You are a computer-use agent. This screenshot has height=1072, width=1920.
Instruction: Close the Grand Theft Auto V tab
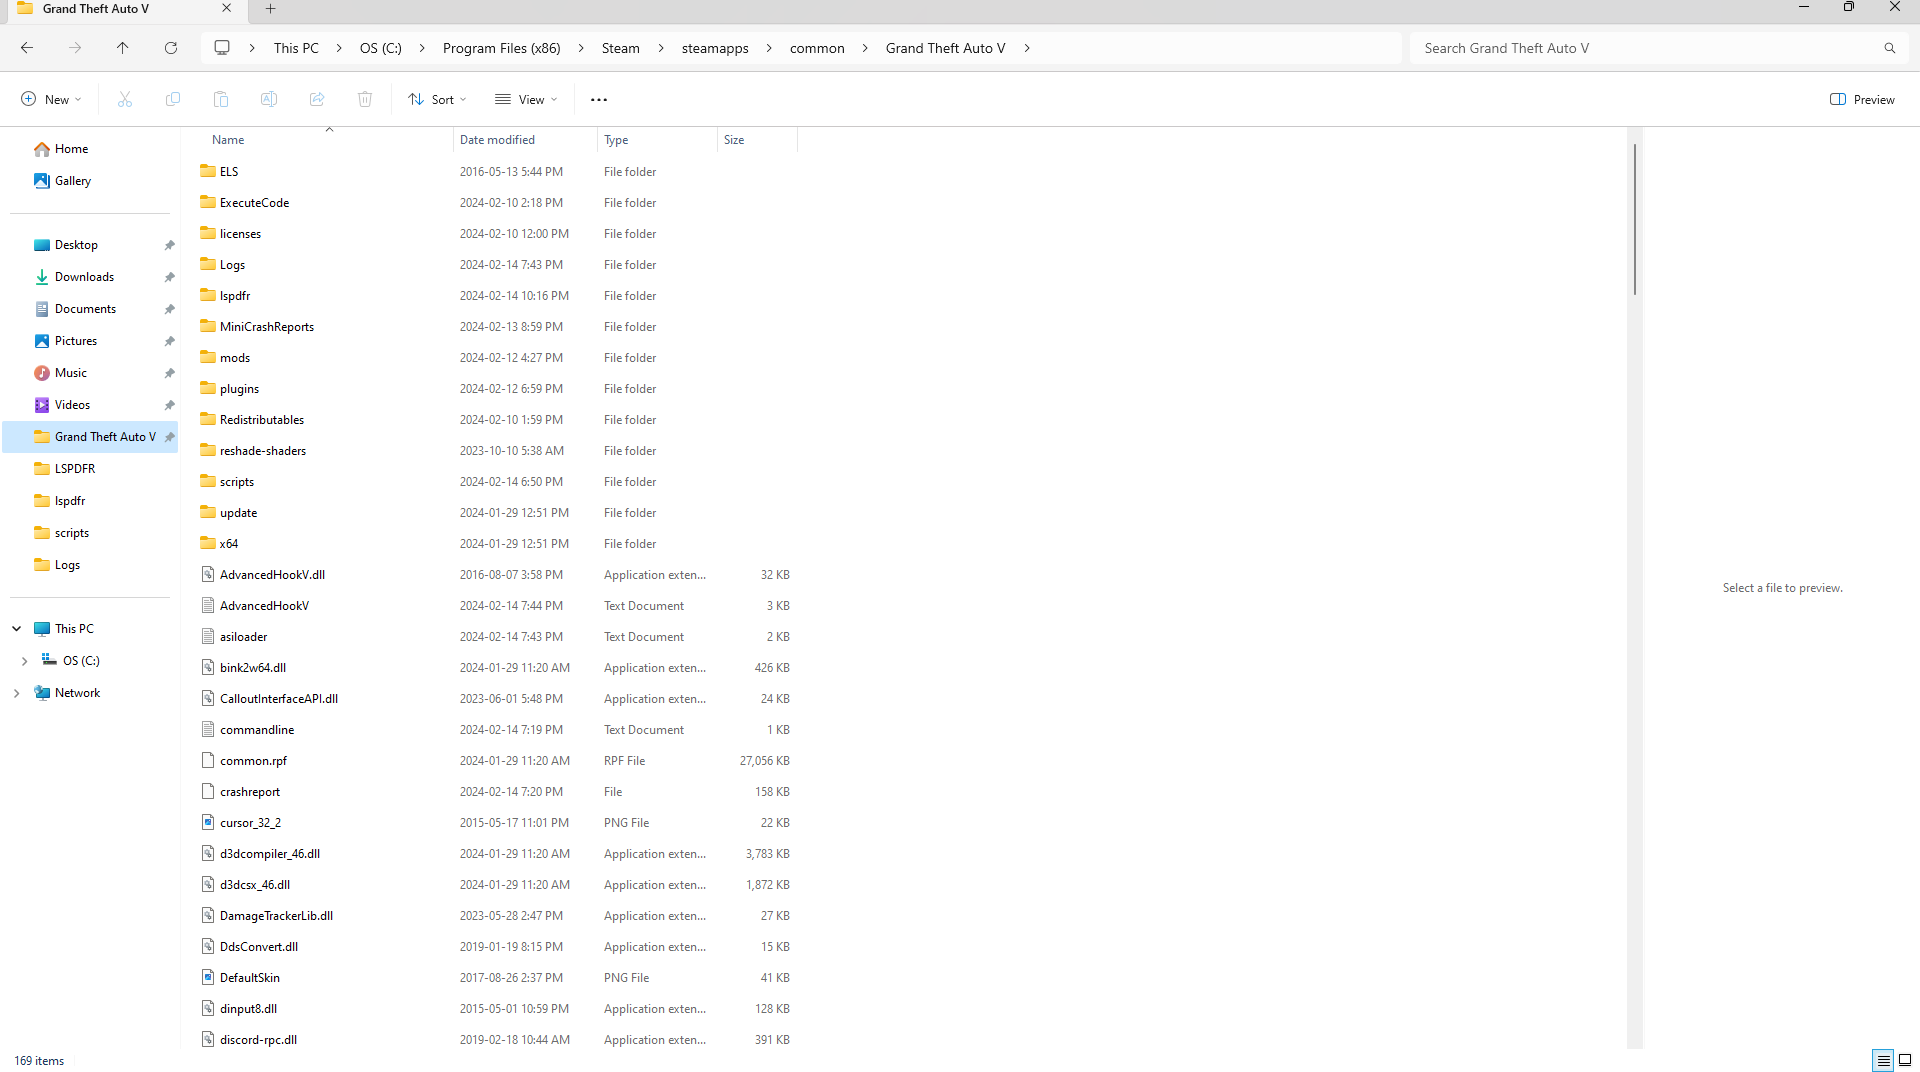tap(227, 9)
